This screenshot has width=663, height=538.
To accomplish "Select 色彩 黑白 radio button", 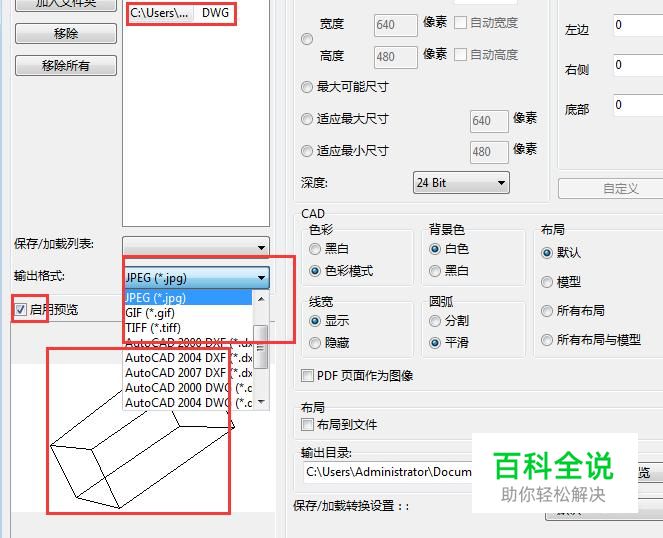I will pyautogui.click(x=315, y=249).
